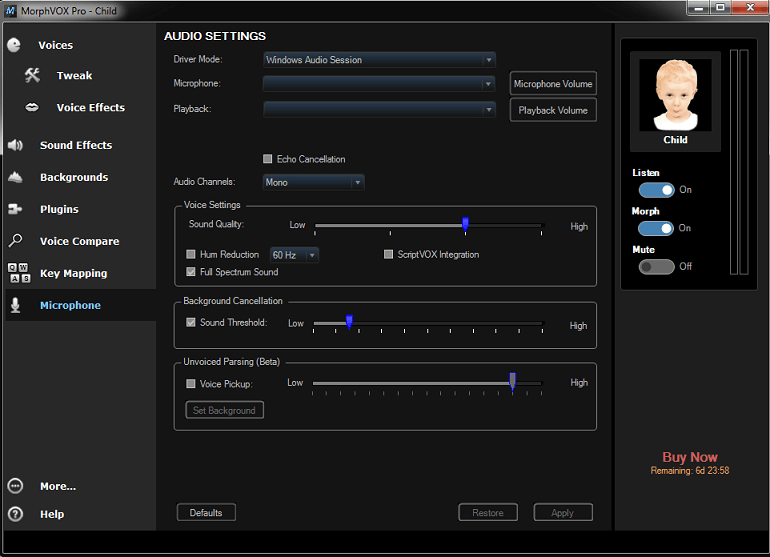Click the Help question mark icon
This screenshot has width=770, height=557.
click(15, 514)
